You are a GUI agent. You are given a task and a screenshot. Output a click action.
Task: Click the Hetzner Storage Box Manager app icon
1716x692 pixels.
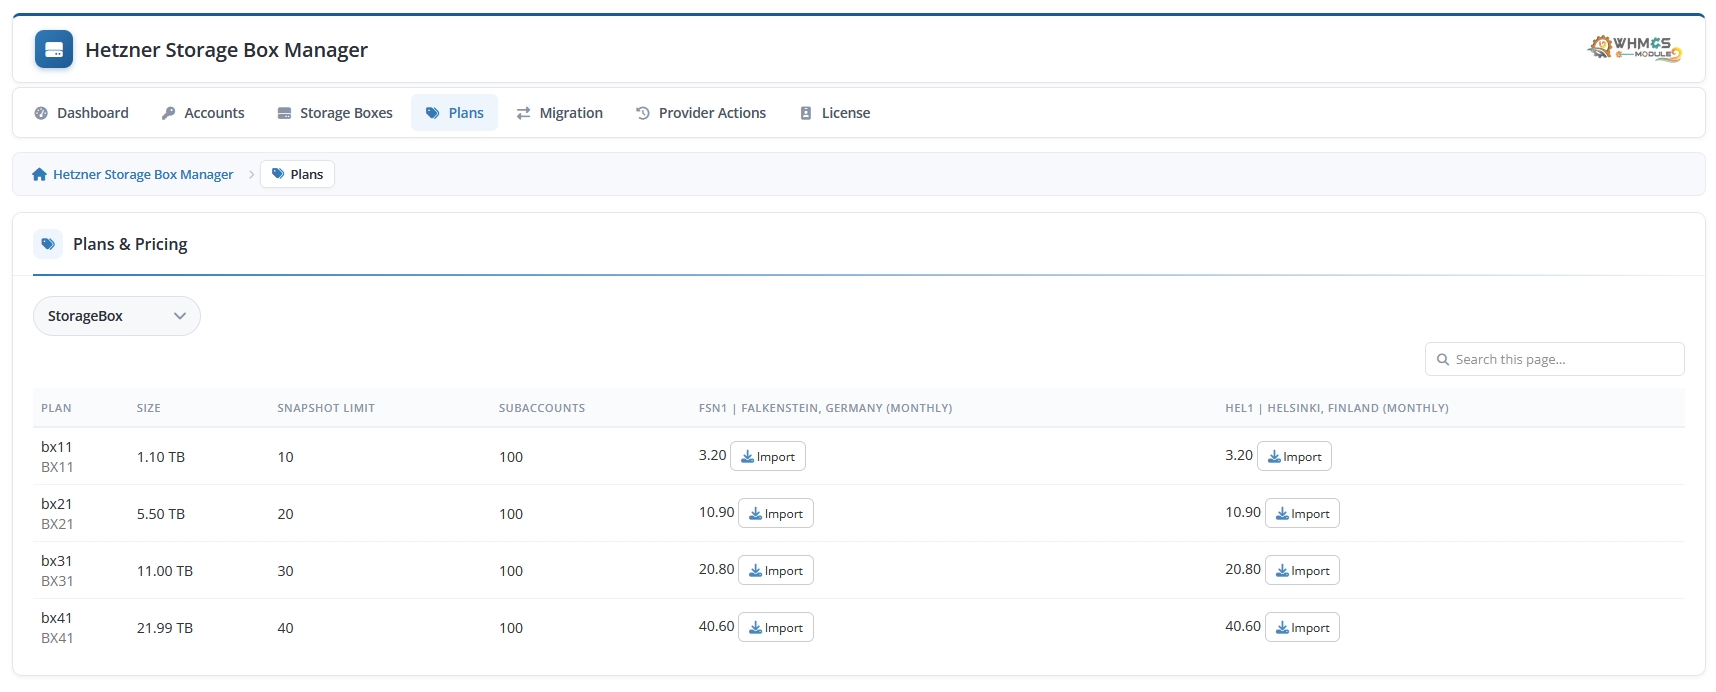click(x=54, y=49)
